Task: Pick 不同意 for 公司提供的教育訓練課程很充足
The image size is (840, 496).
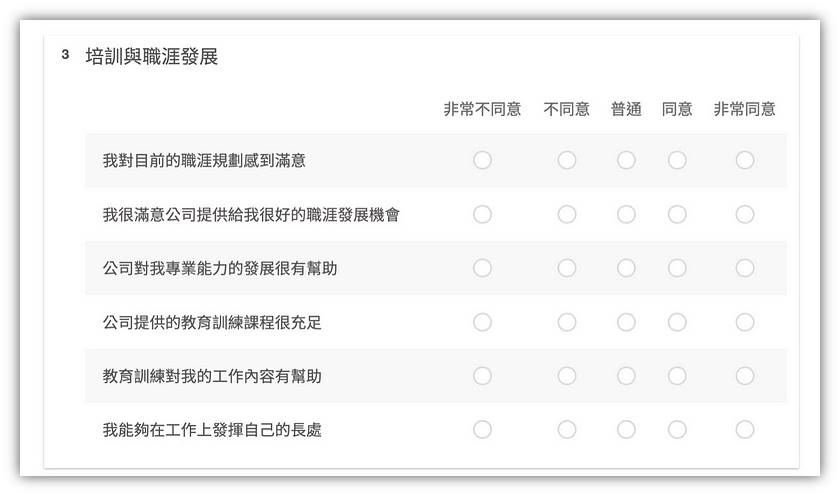Action: tap(567, 322)
